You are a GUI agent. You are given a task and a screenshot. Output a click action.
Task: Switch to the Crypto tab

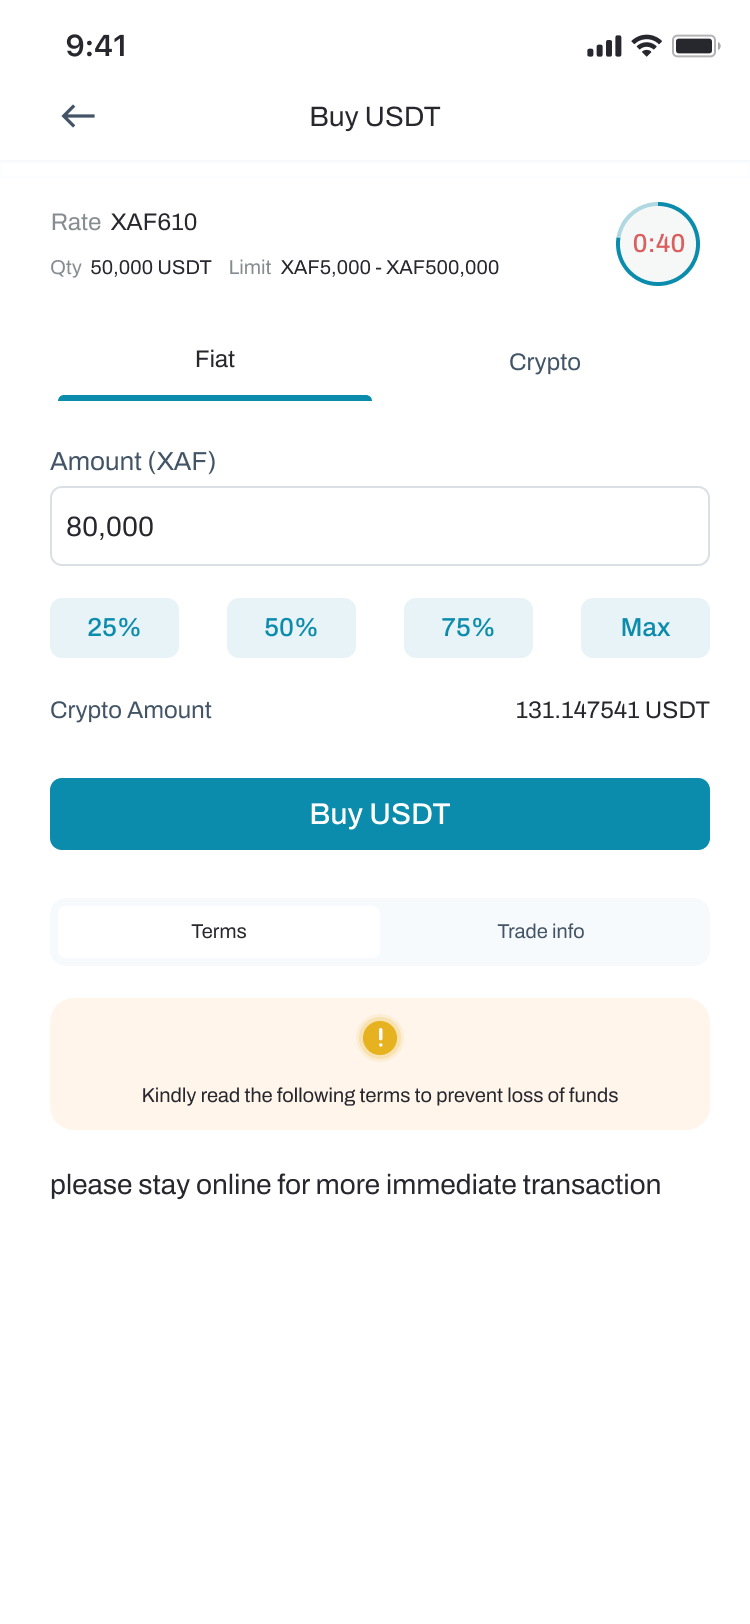(x=545, y=362)
